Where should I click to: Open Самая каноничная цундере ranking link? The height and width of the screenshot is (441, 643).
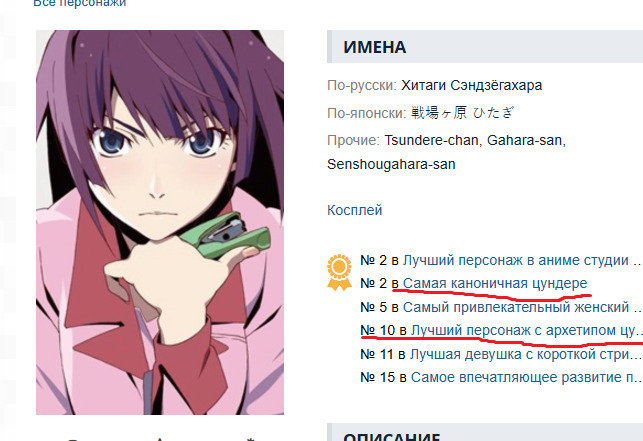(x=495, y=283)
